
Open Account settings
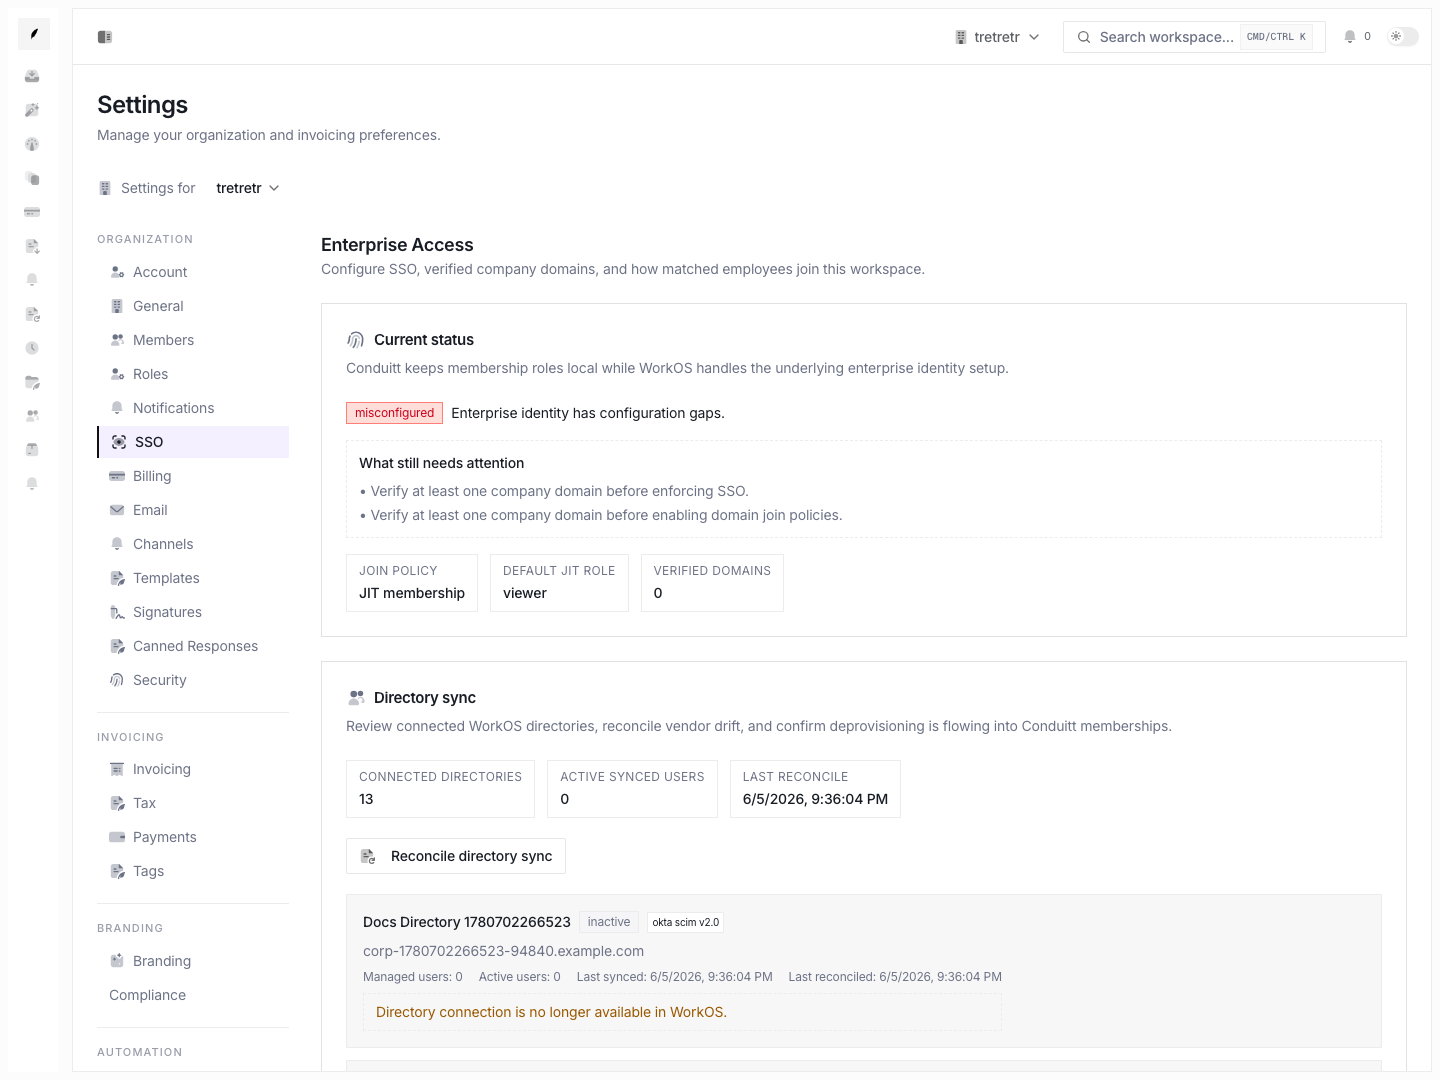pyautogui.click(x=193, y=272)
